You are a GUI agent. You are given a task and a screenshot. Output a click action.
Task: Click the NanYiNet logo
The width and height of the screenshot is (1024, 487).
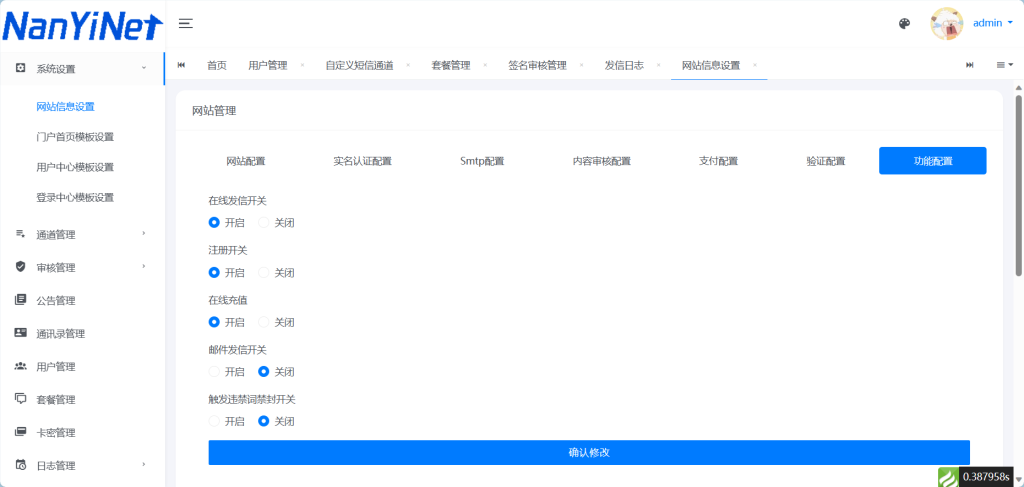[82, 25]
